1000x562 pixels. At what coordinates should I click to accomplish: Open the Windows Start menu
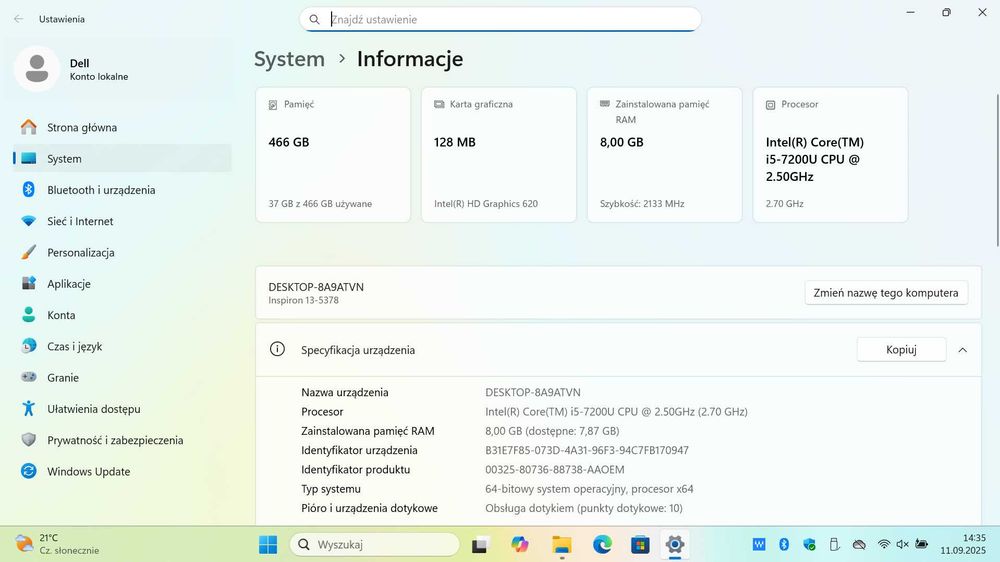point(268,545)
